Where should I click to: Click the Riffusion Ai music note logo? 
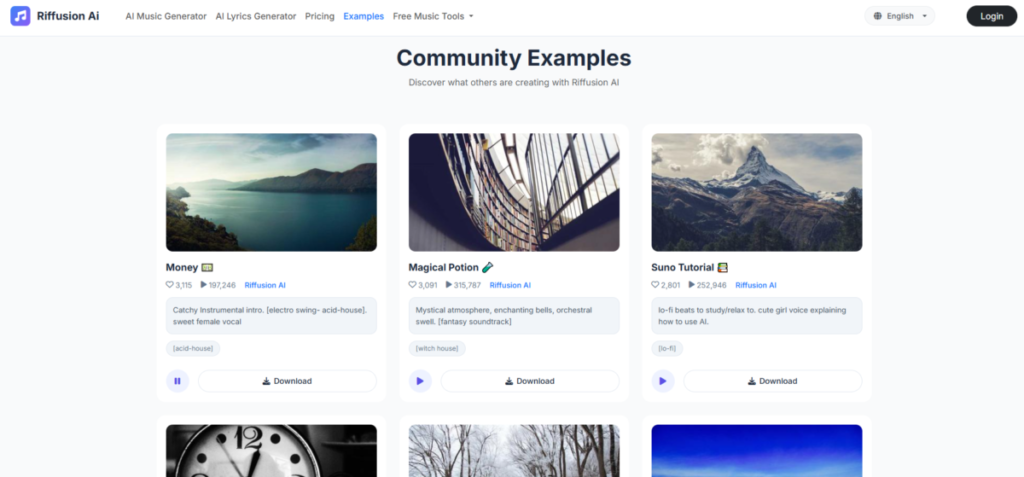click(20, 16)
